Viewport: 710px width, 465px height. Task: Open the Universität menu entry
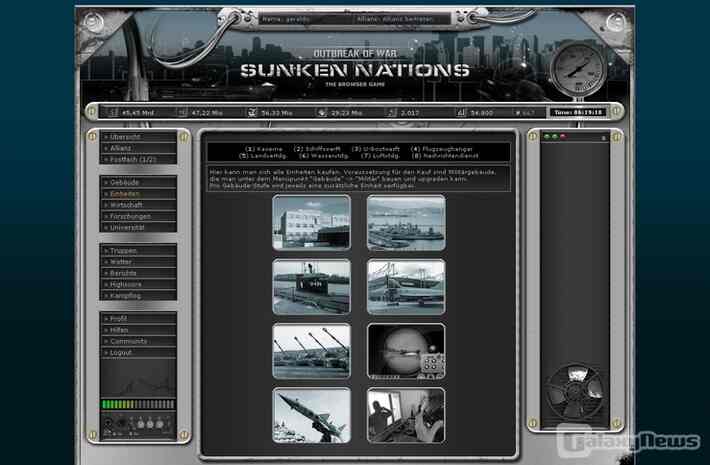point(138,228)
